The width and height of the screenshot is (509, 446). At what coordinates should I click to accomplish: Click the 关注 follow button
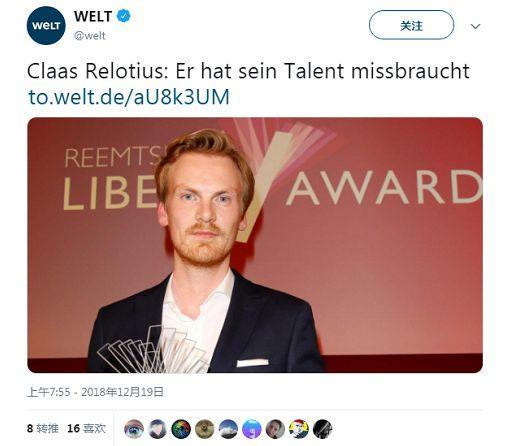coord(411,25)
